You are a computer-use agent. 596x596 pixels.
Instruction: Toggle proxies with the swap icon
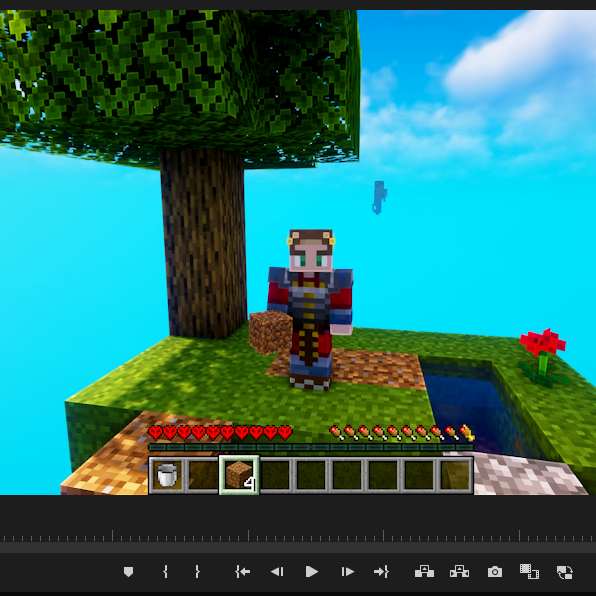[564, 572]
